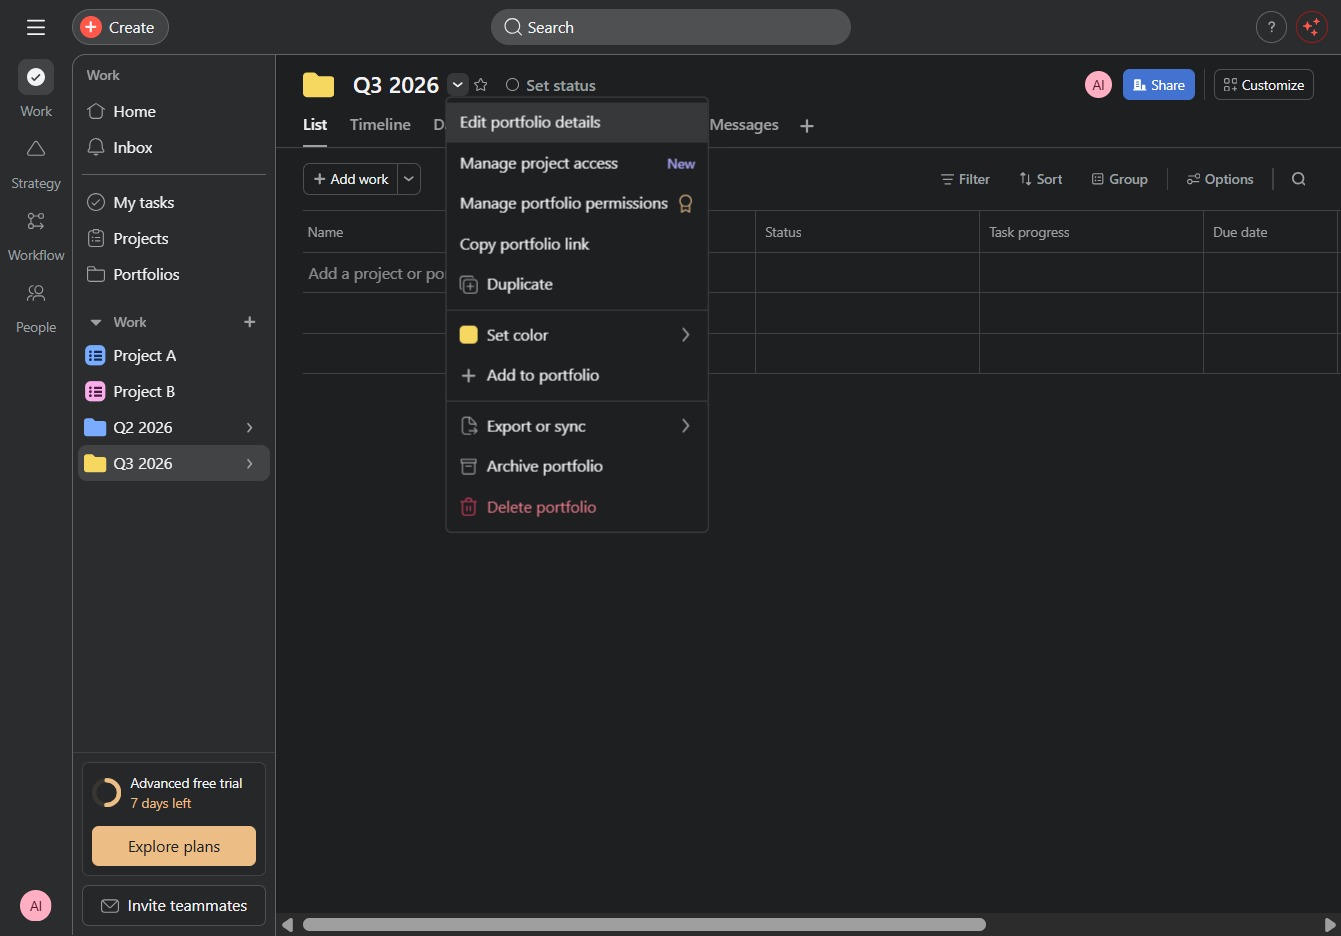The height and width of the screenshot is (936, 1341).
Task: Click the Due date column header
Action: coord(1270,232)
